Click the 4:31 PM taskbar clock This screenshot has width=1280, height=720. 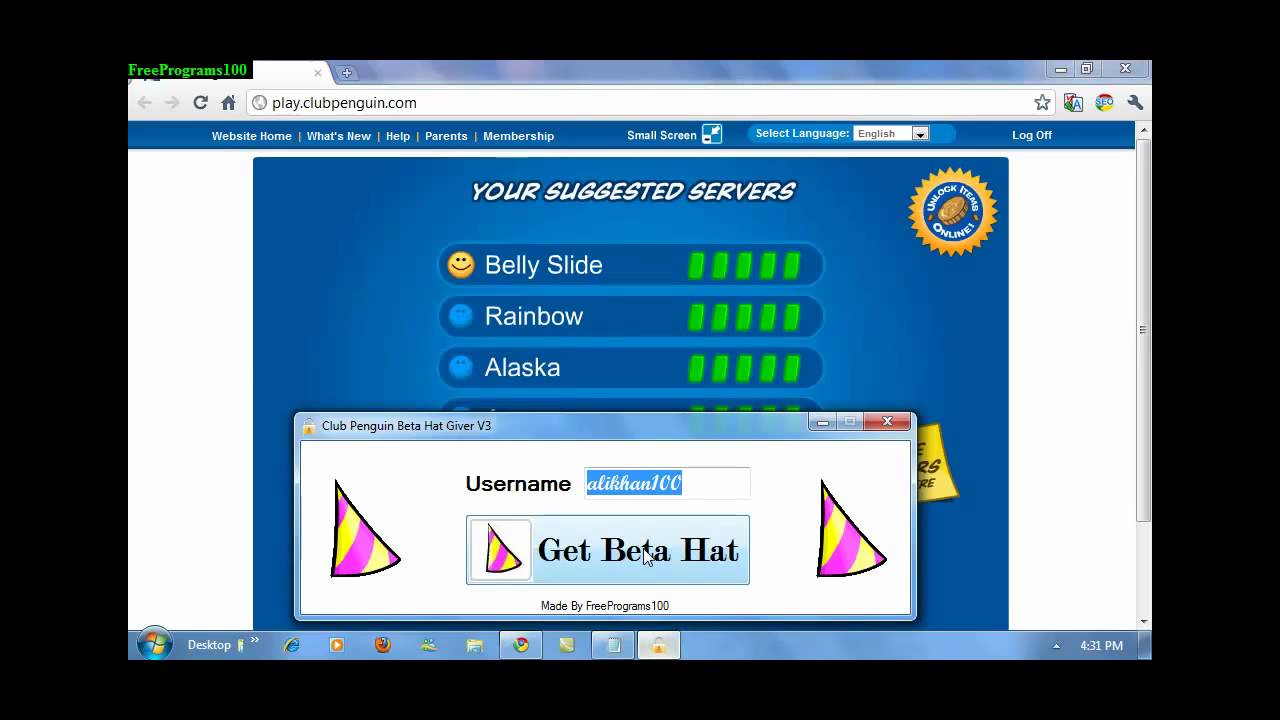click(1101, 646)
